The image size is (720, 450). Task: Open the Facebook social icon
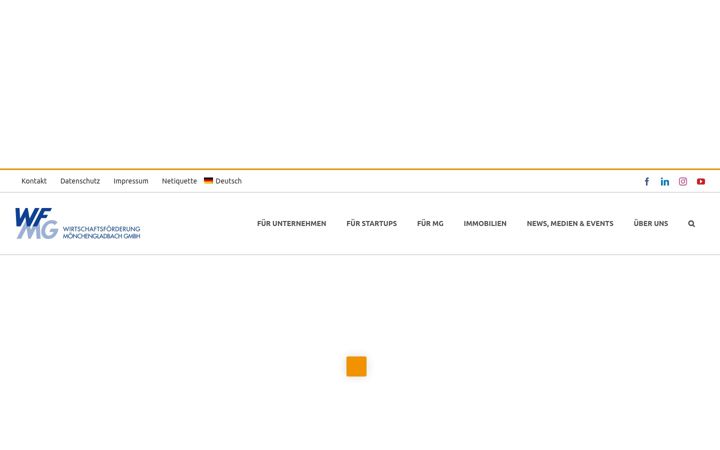[x=647, y=181]
